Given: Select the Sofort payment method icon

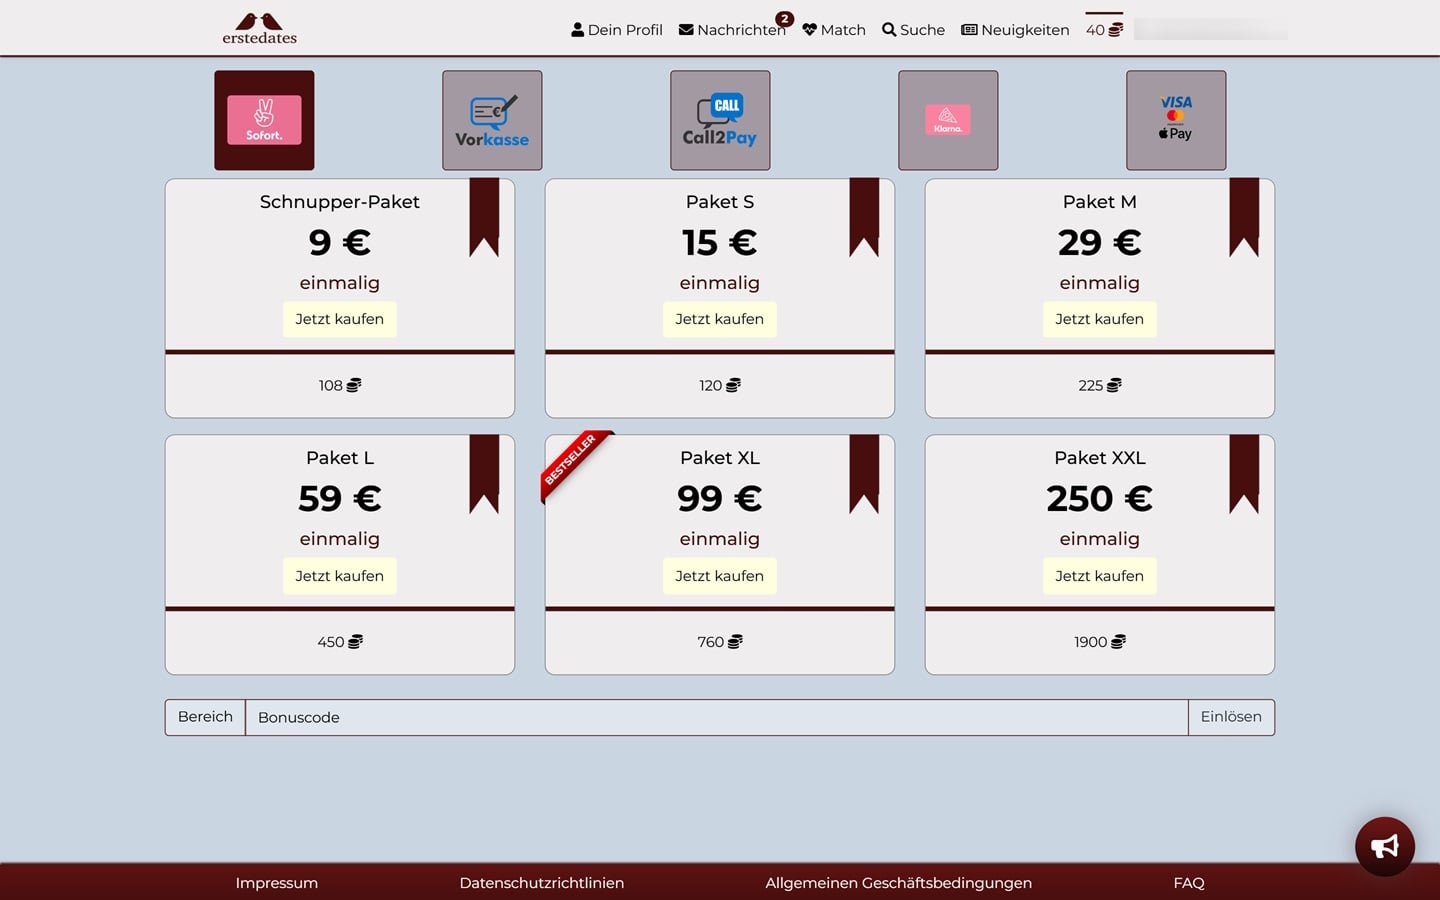Looking at the screenshot, I should pos(264,120).
